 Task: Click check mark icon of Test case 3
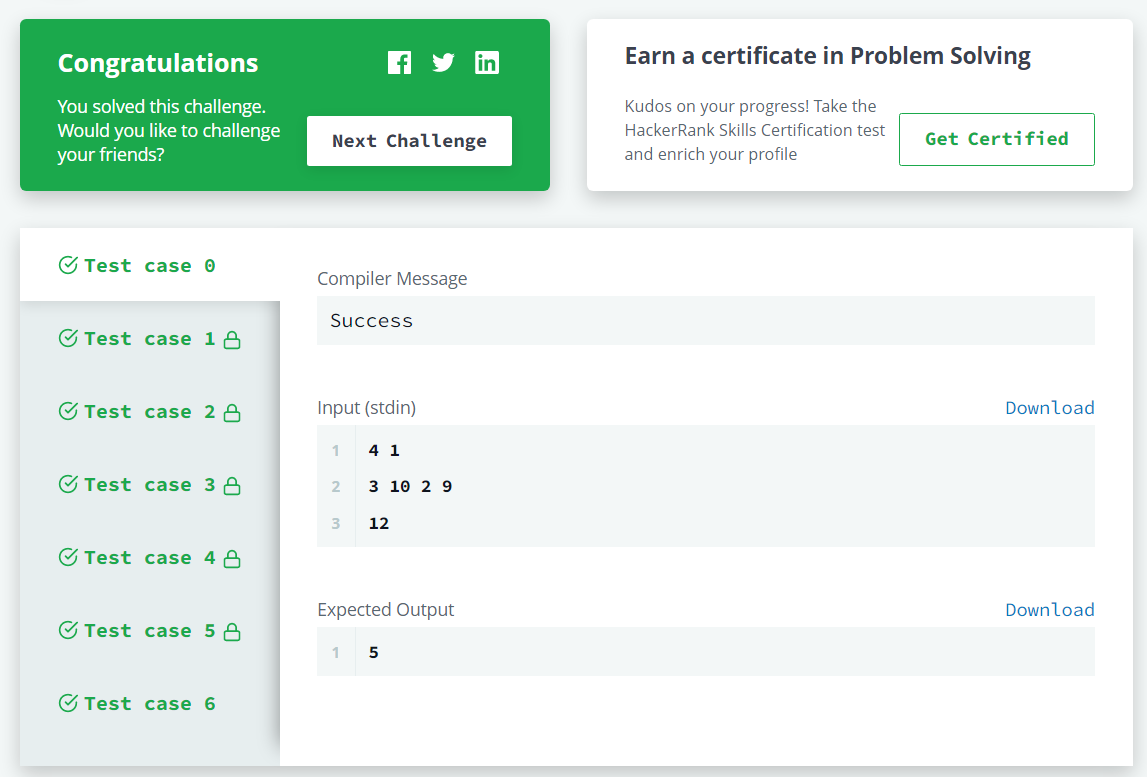68,484
